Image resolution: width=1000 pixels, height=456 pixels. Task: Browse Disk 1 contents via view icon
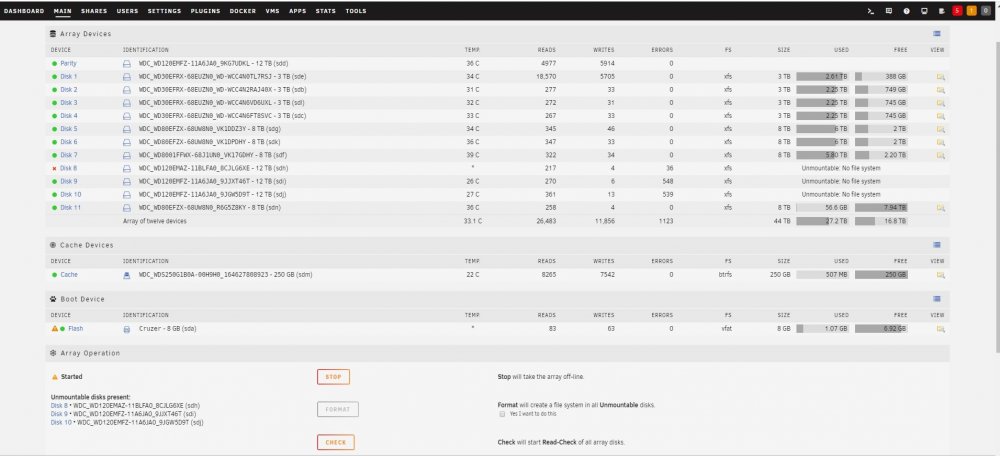pos(940,77)
